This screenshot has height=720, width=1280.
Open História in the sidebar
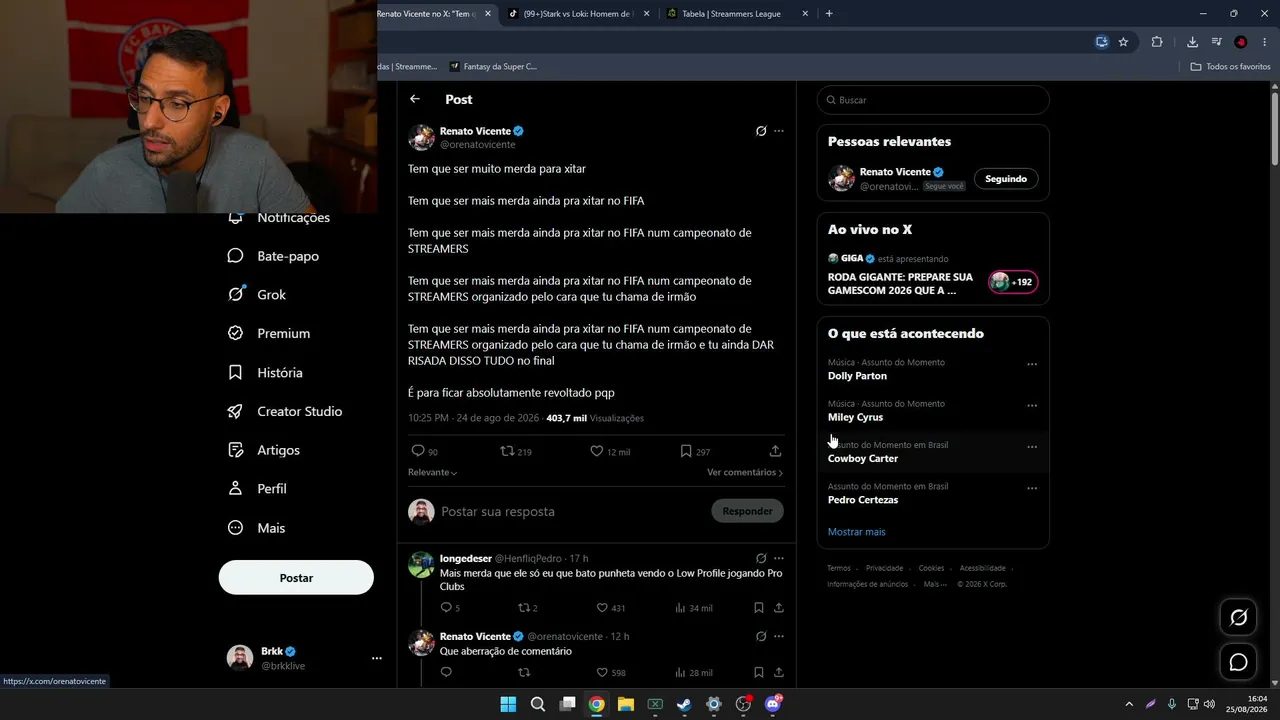pyautogui.click(x=265, y=372)
